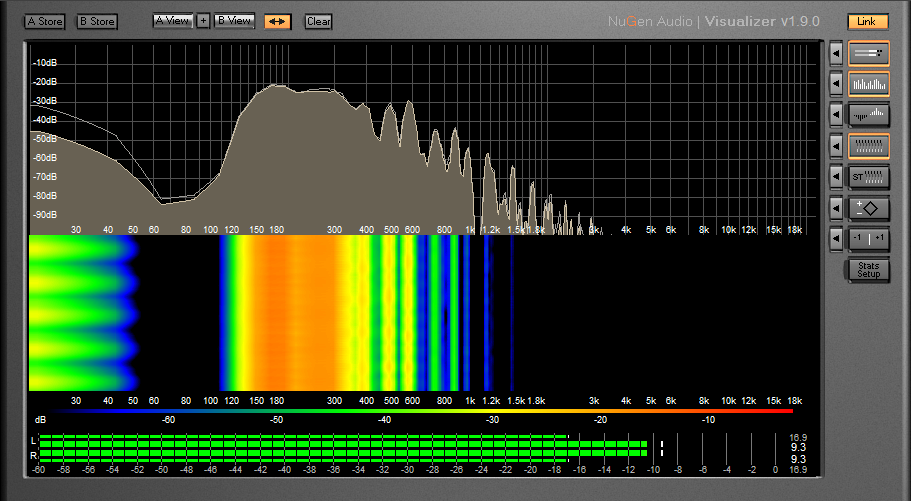Open Stats Setup

pos(868,270)
